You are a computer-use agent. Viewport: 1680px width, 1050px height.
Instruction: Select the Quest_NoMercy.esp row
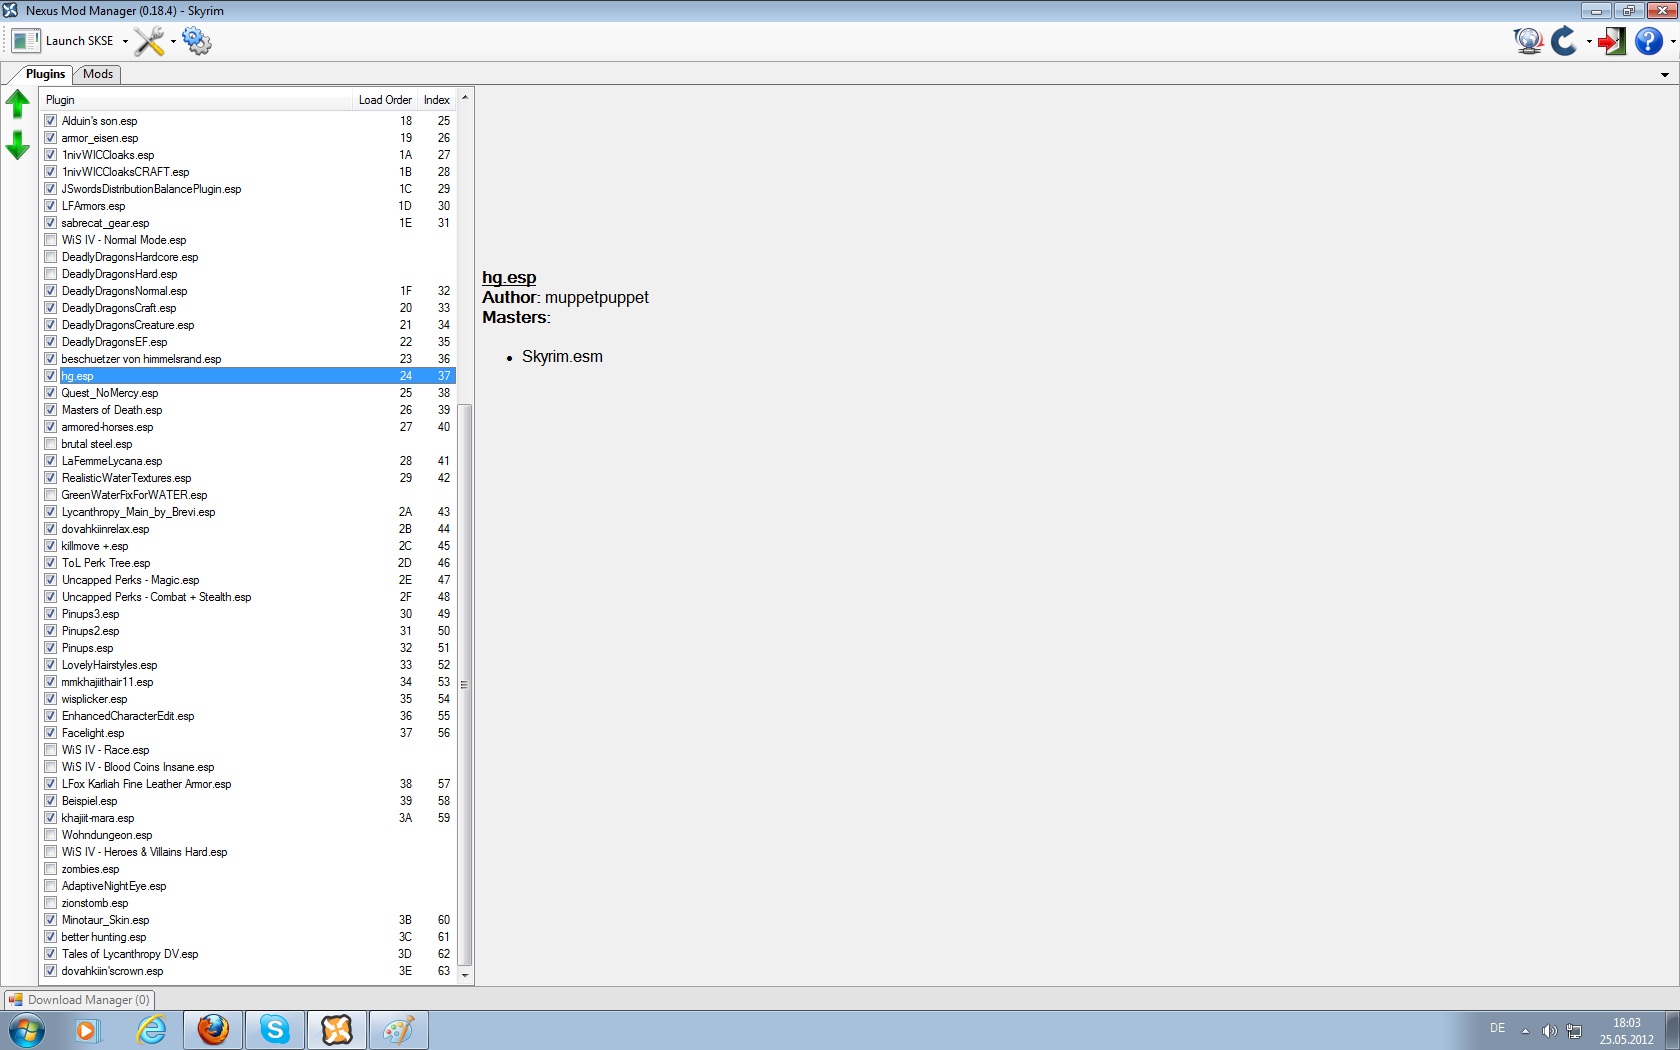pos(249,393)
